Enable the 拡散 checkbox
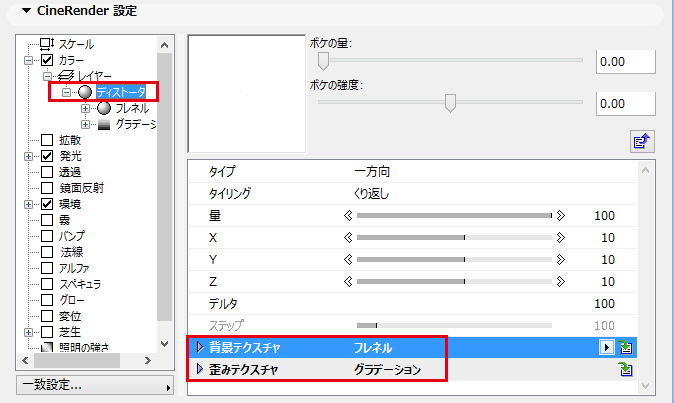The height and width of the screenshot is (403, 674). (47, 140)
